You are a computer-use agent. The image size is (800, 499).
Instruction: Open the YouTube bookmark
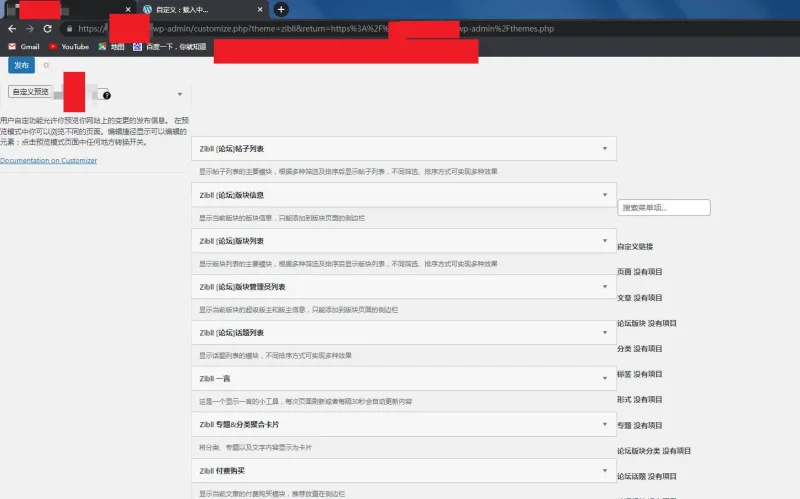[69, 46]
